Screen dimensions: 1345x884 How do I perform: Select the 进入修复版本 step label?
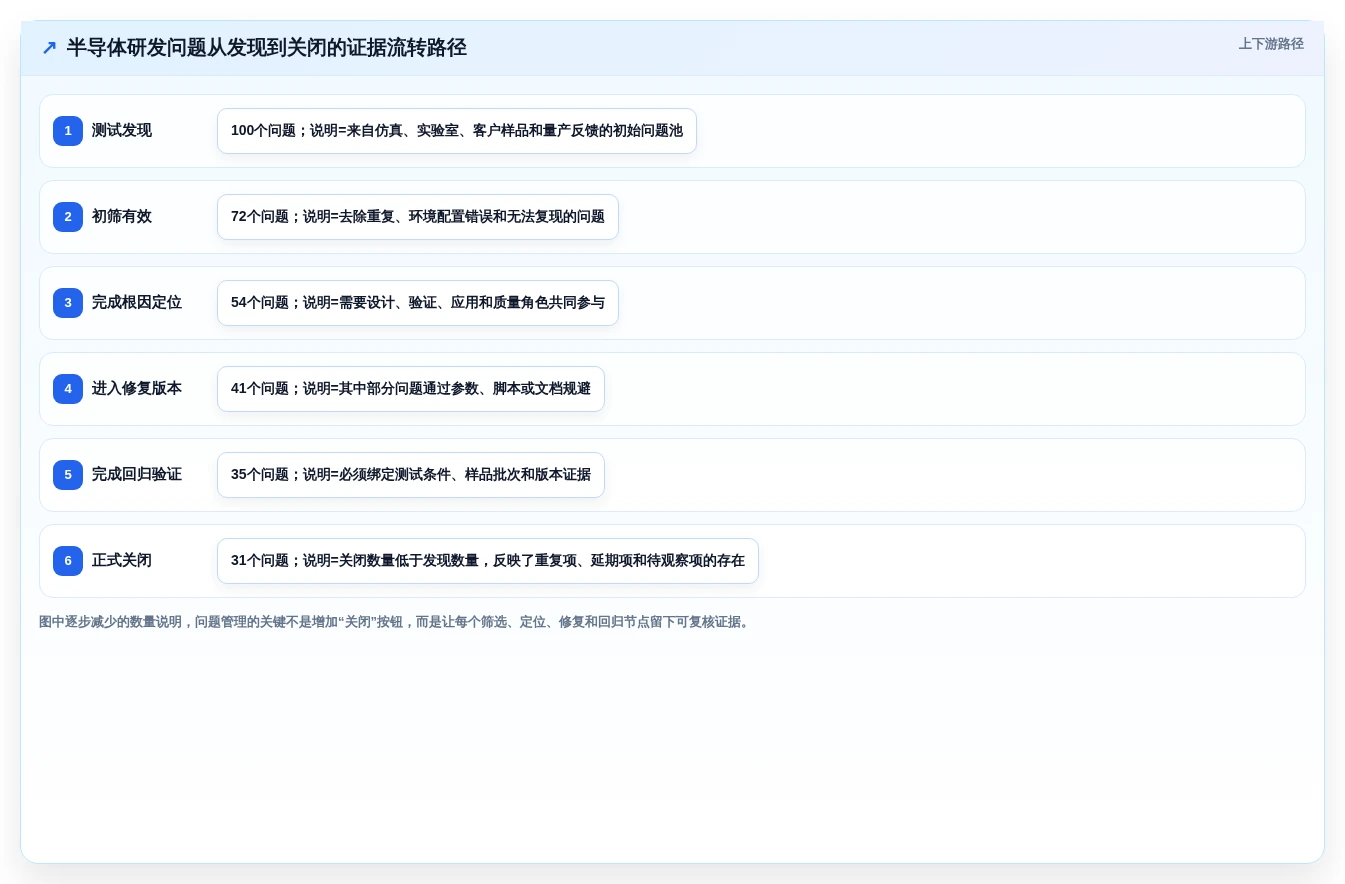137,388
